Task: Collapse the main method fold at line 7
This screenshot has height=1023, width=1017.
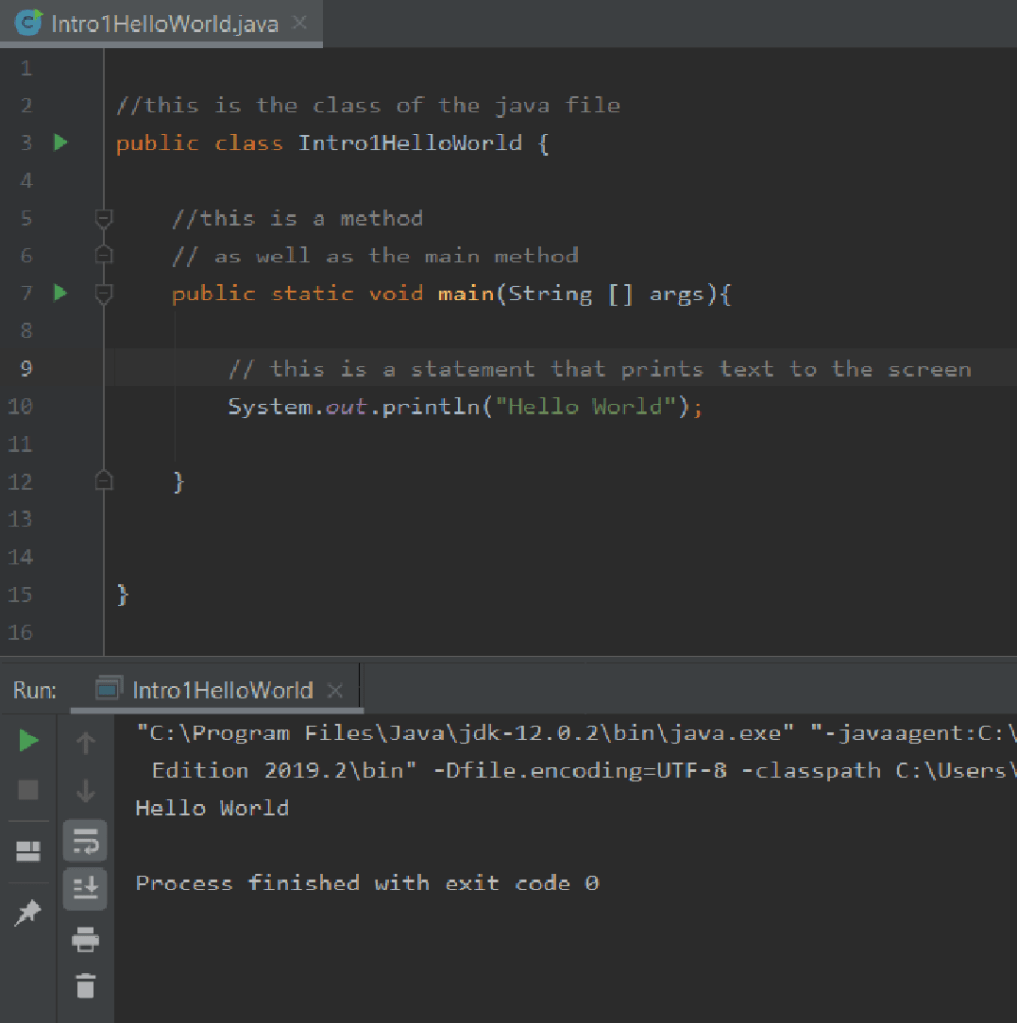Action: pos(103,293)
